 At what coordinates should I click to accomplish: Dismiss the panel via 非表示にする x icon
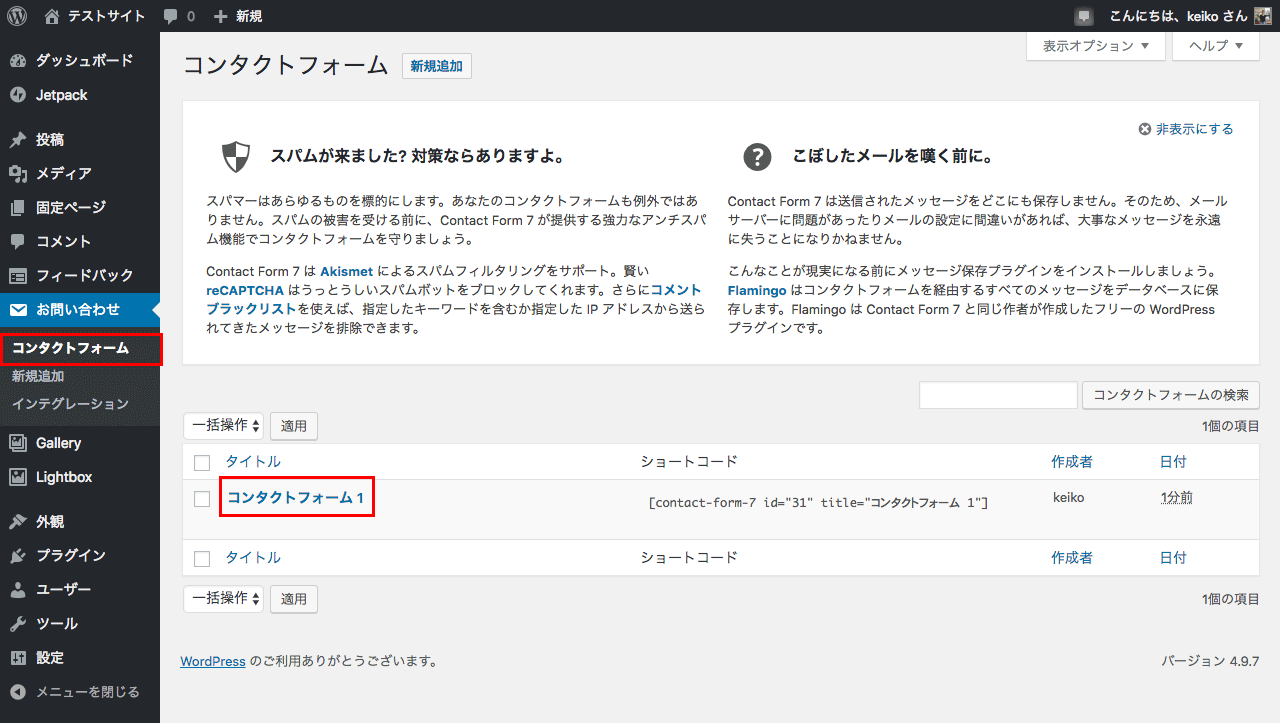pos(1145,129)
